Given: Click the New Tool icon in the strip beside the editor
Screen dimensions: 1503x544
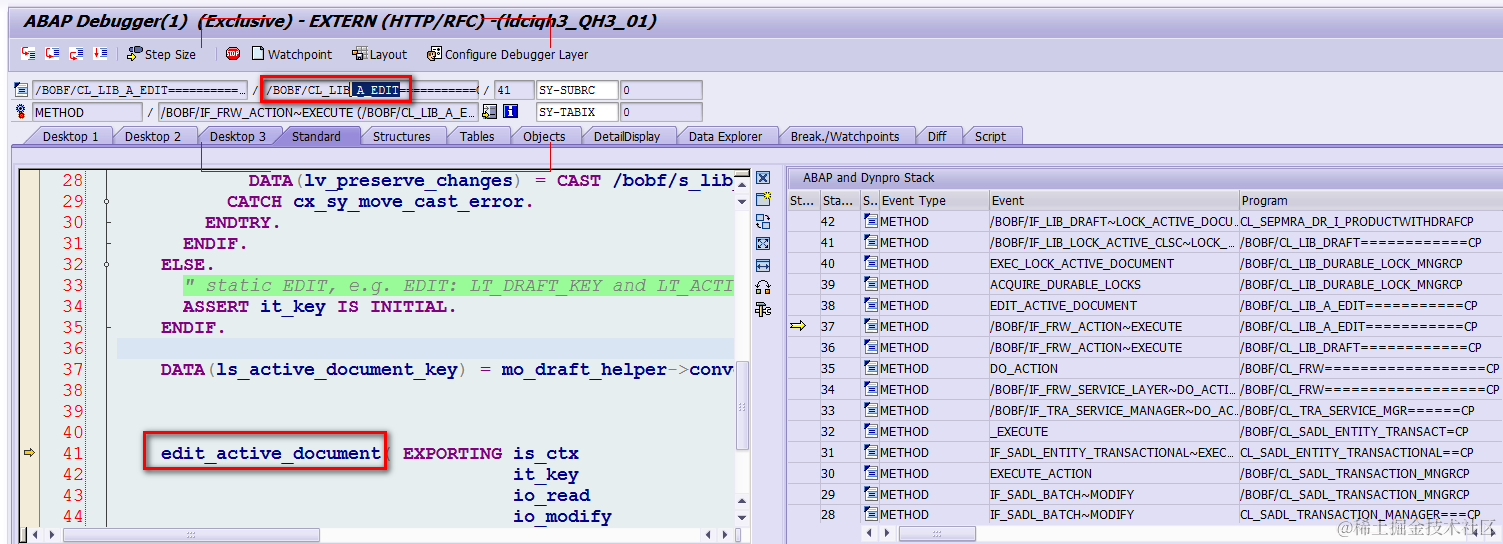Looking at the screenshot, I should point(763,200).
